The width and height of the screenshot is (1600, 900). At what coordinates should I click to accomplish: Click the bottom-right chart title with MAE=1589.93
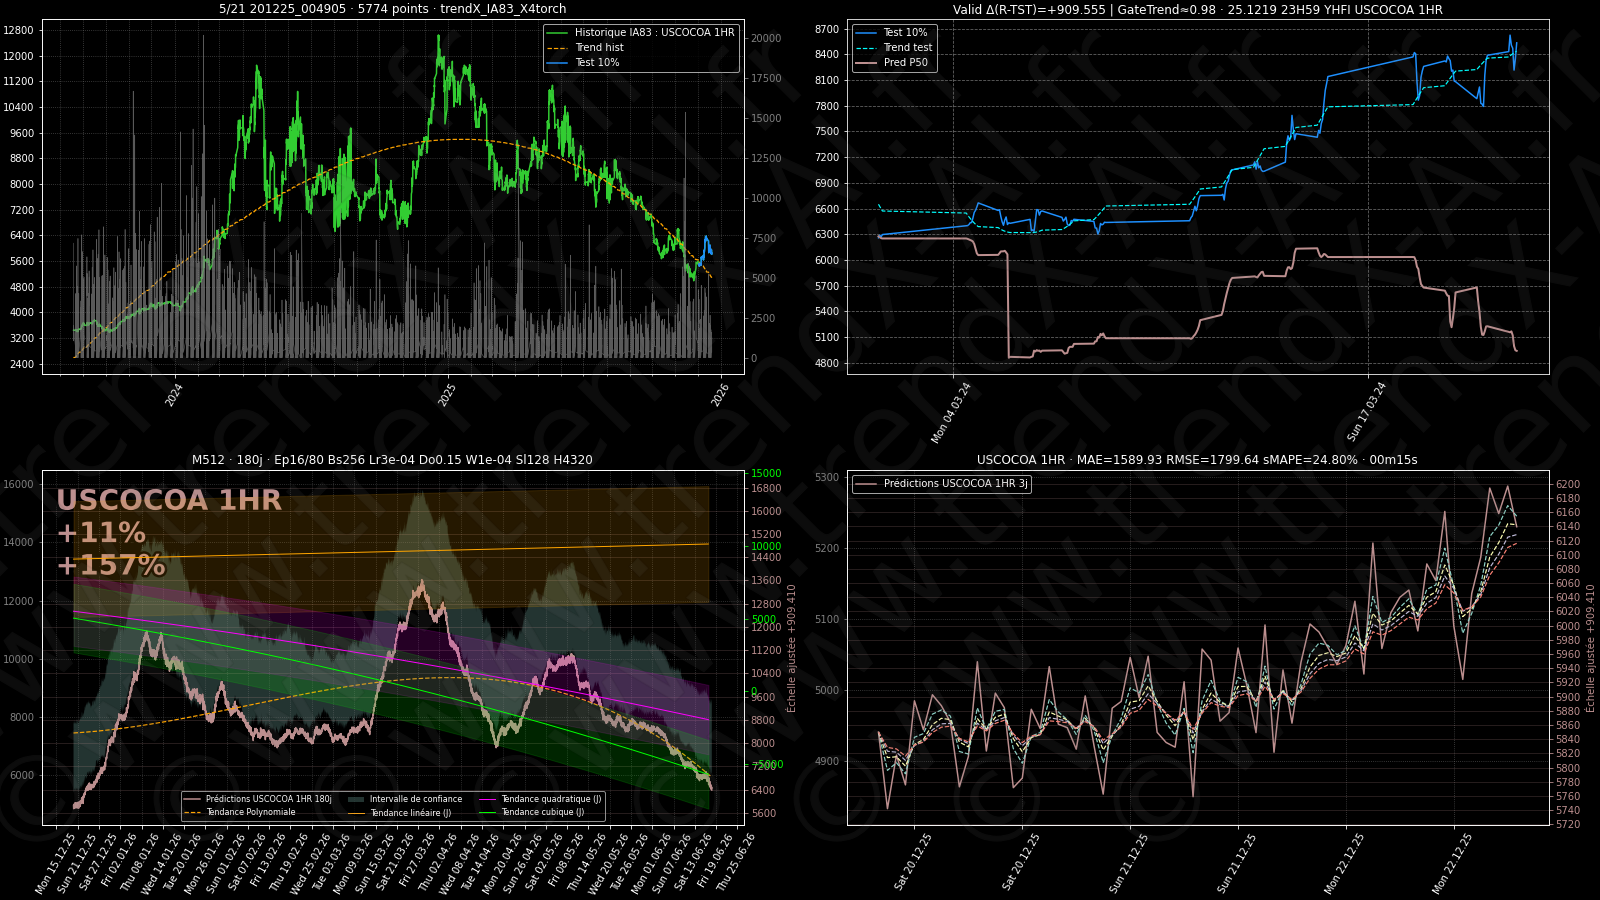pyautogui.click(x=1197, y=460)
